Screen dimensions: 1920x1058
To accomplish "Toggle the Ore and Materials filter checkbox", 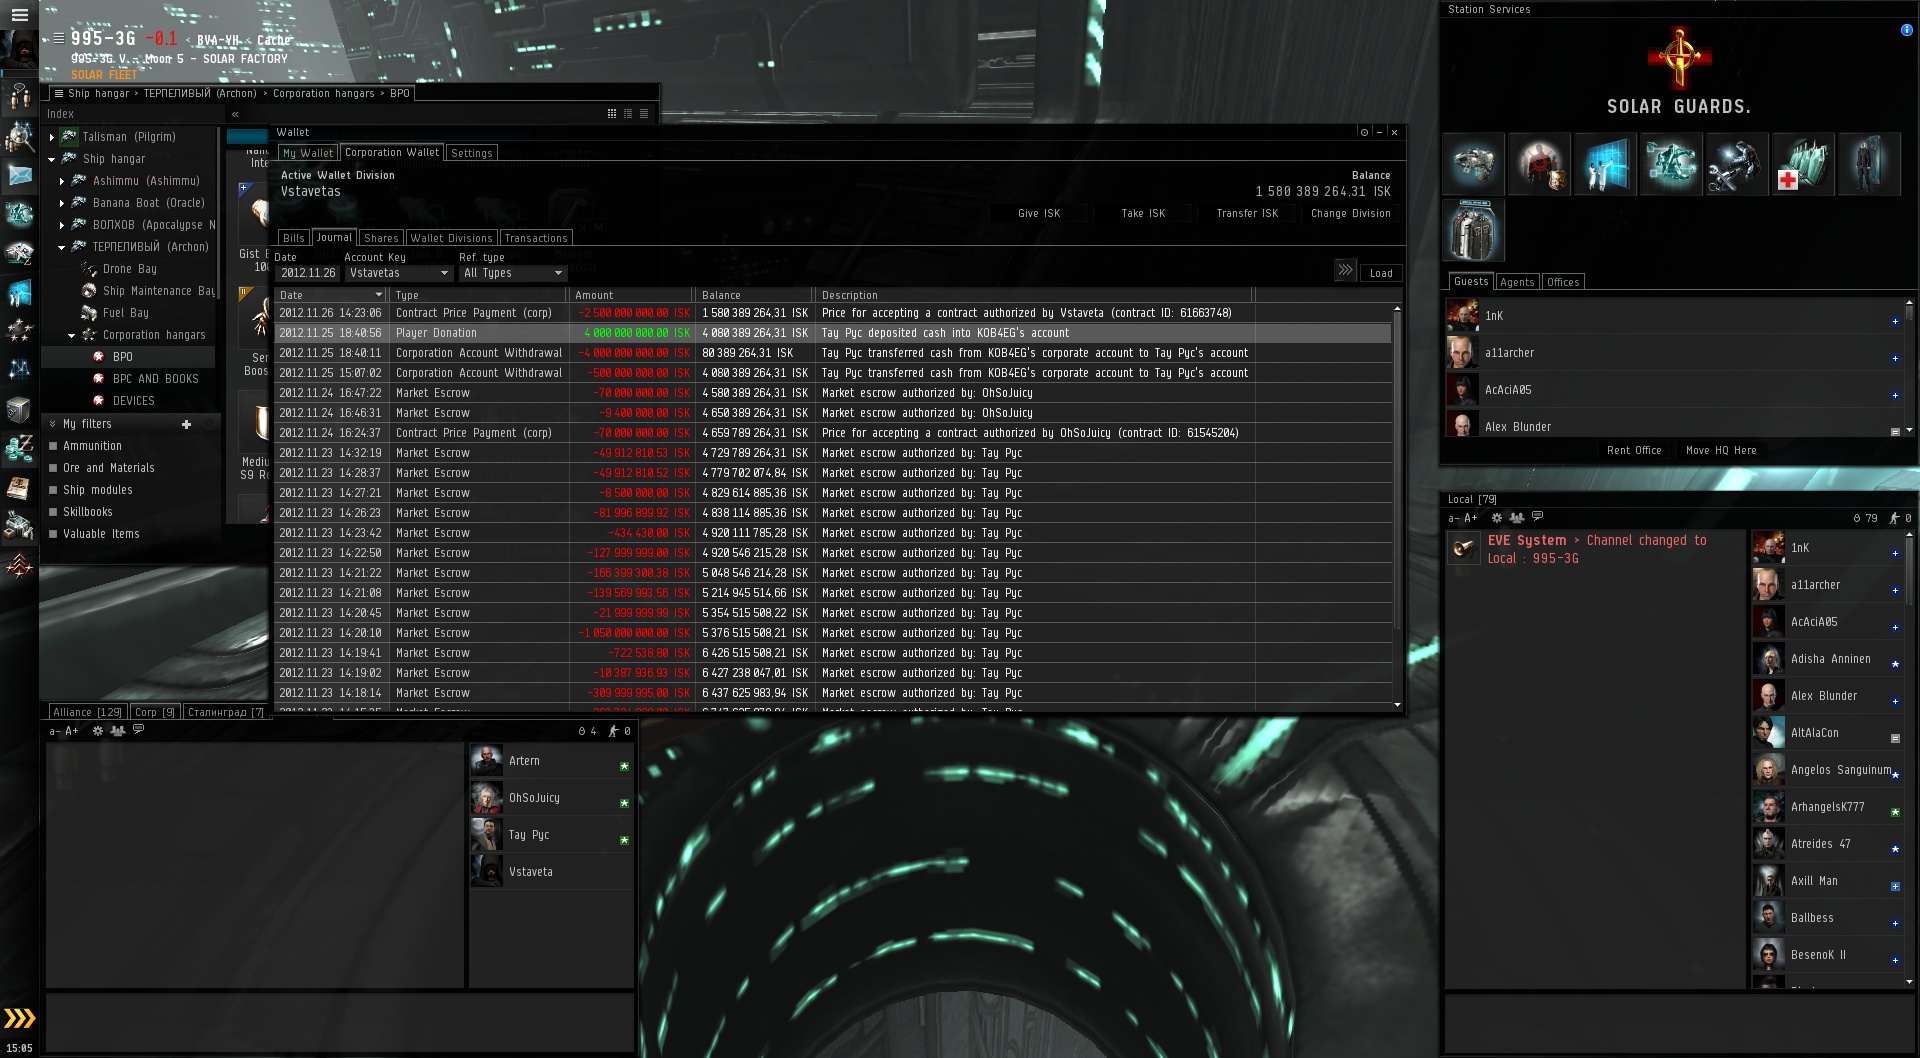I will (53, 468).
